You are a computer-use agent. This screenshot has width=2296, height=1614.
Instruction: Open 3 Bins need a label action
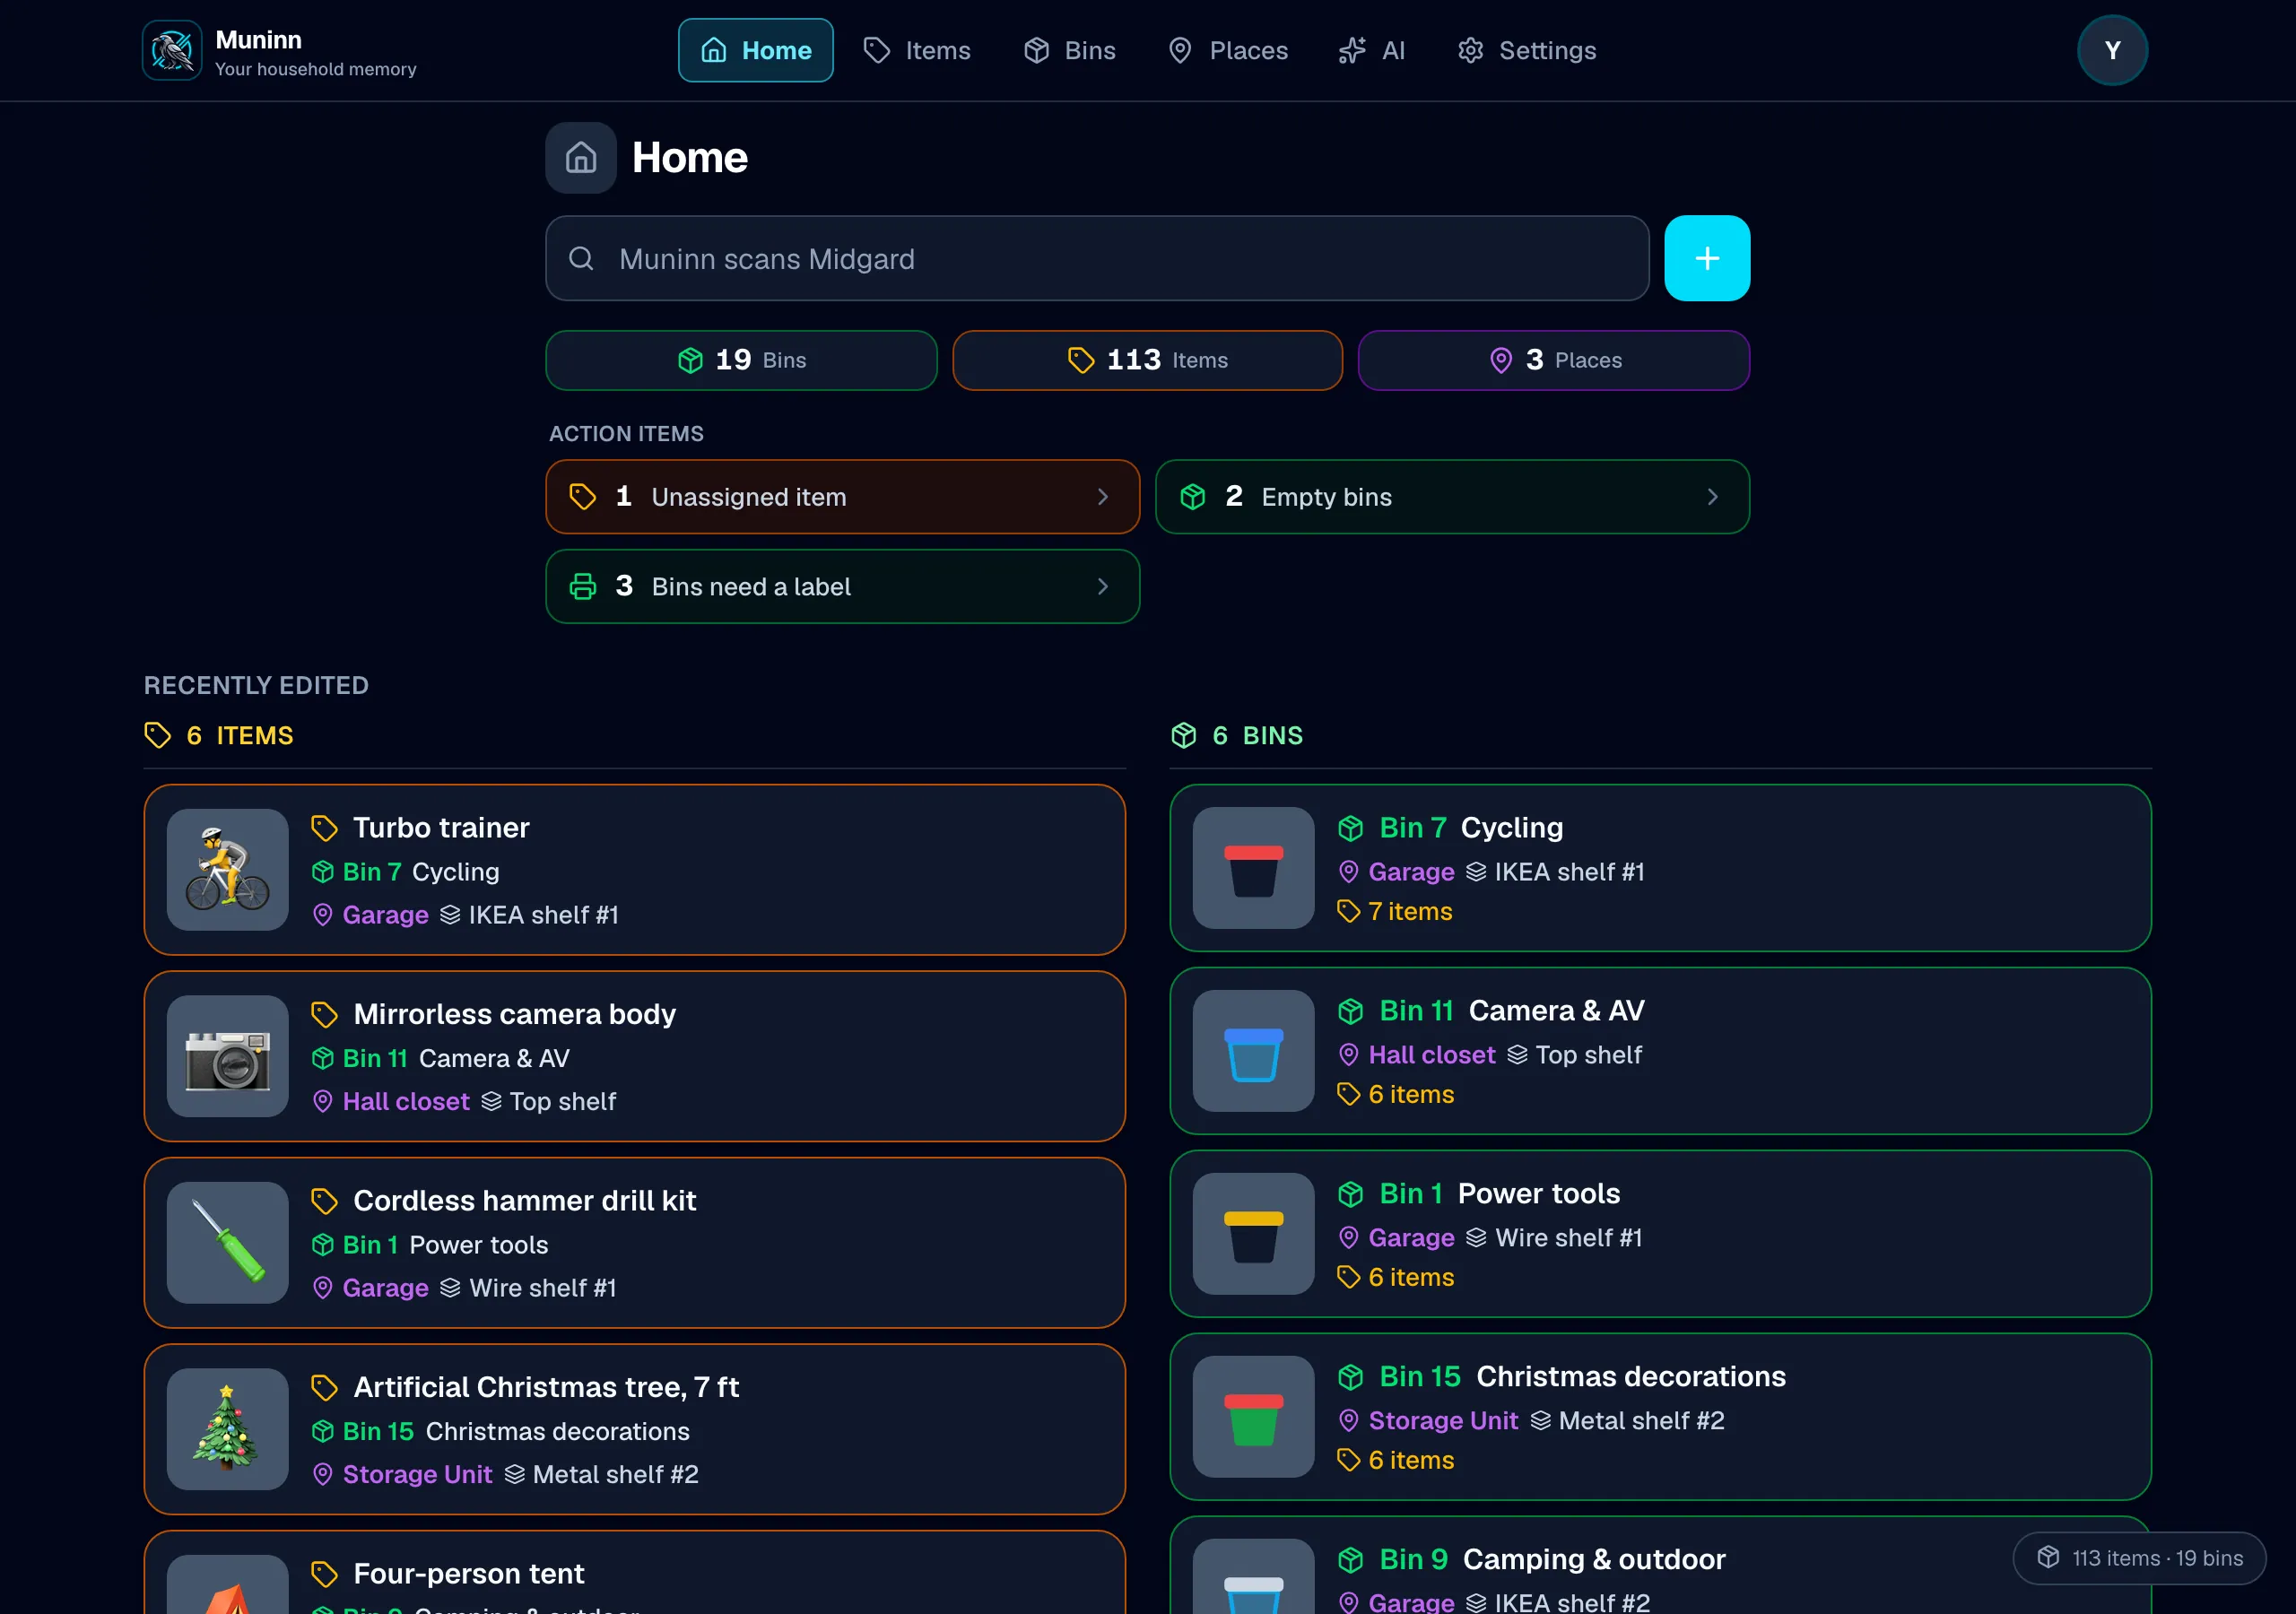click(x=842, y=587)
